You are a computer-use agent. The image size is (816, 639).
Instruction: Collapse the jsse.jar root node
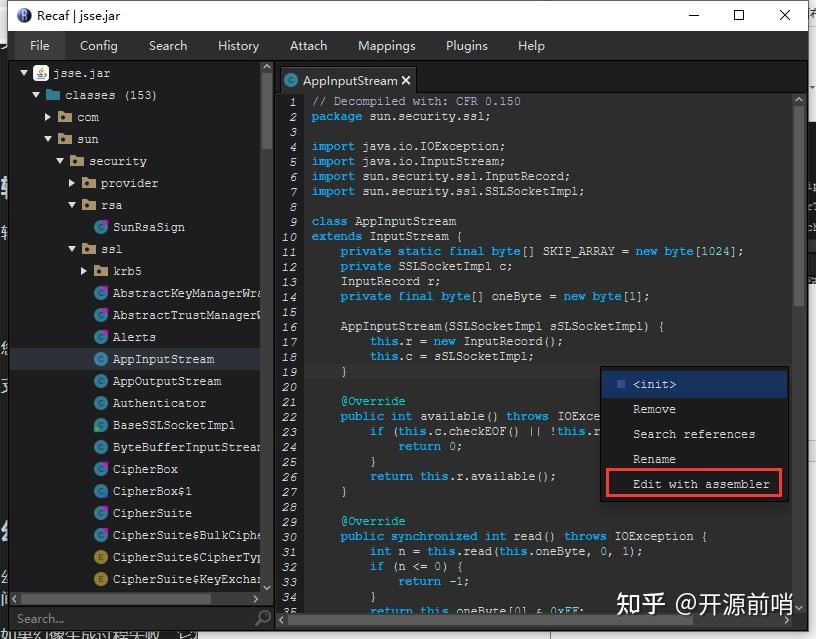(x=24, y=73)
